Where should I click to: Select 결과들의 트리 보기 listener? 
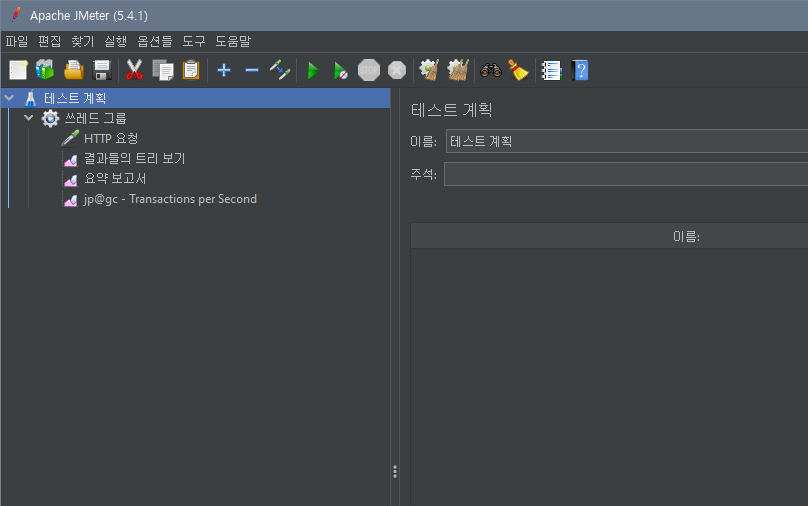[x=134, y=158]
